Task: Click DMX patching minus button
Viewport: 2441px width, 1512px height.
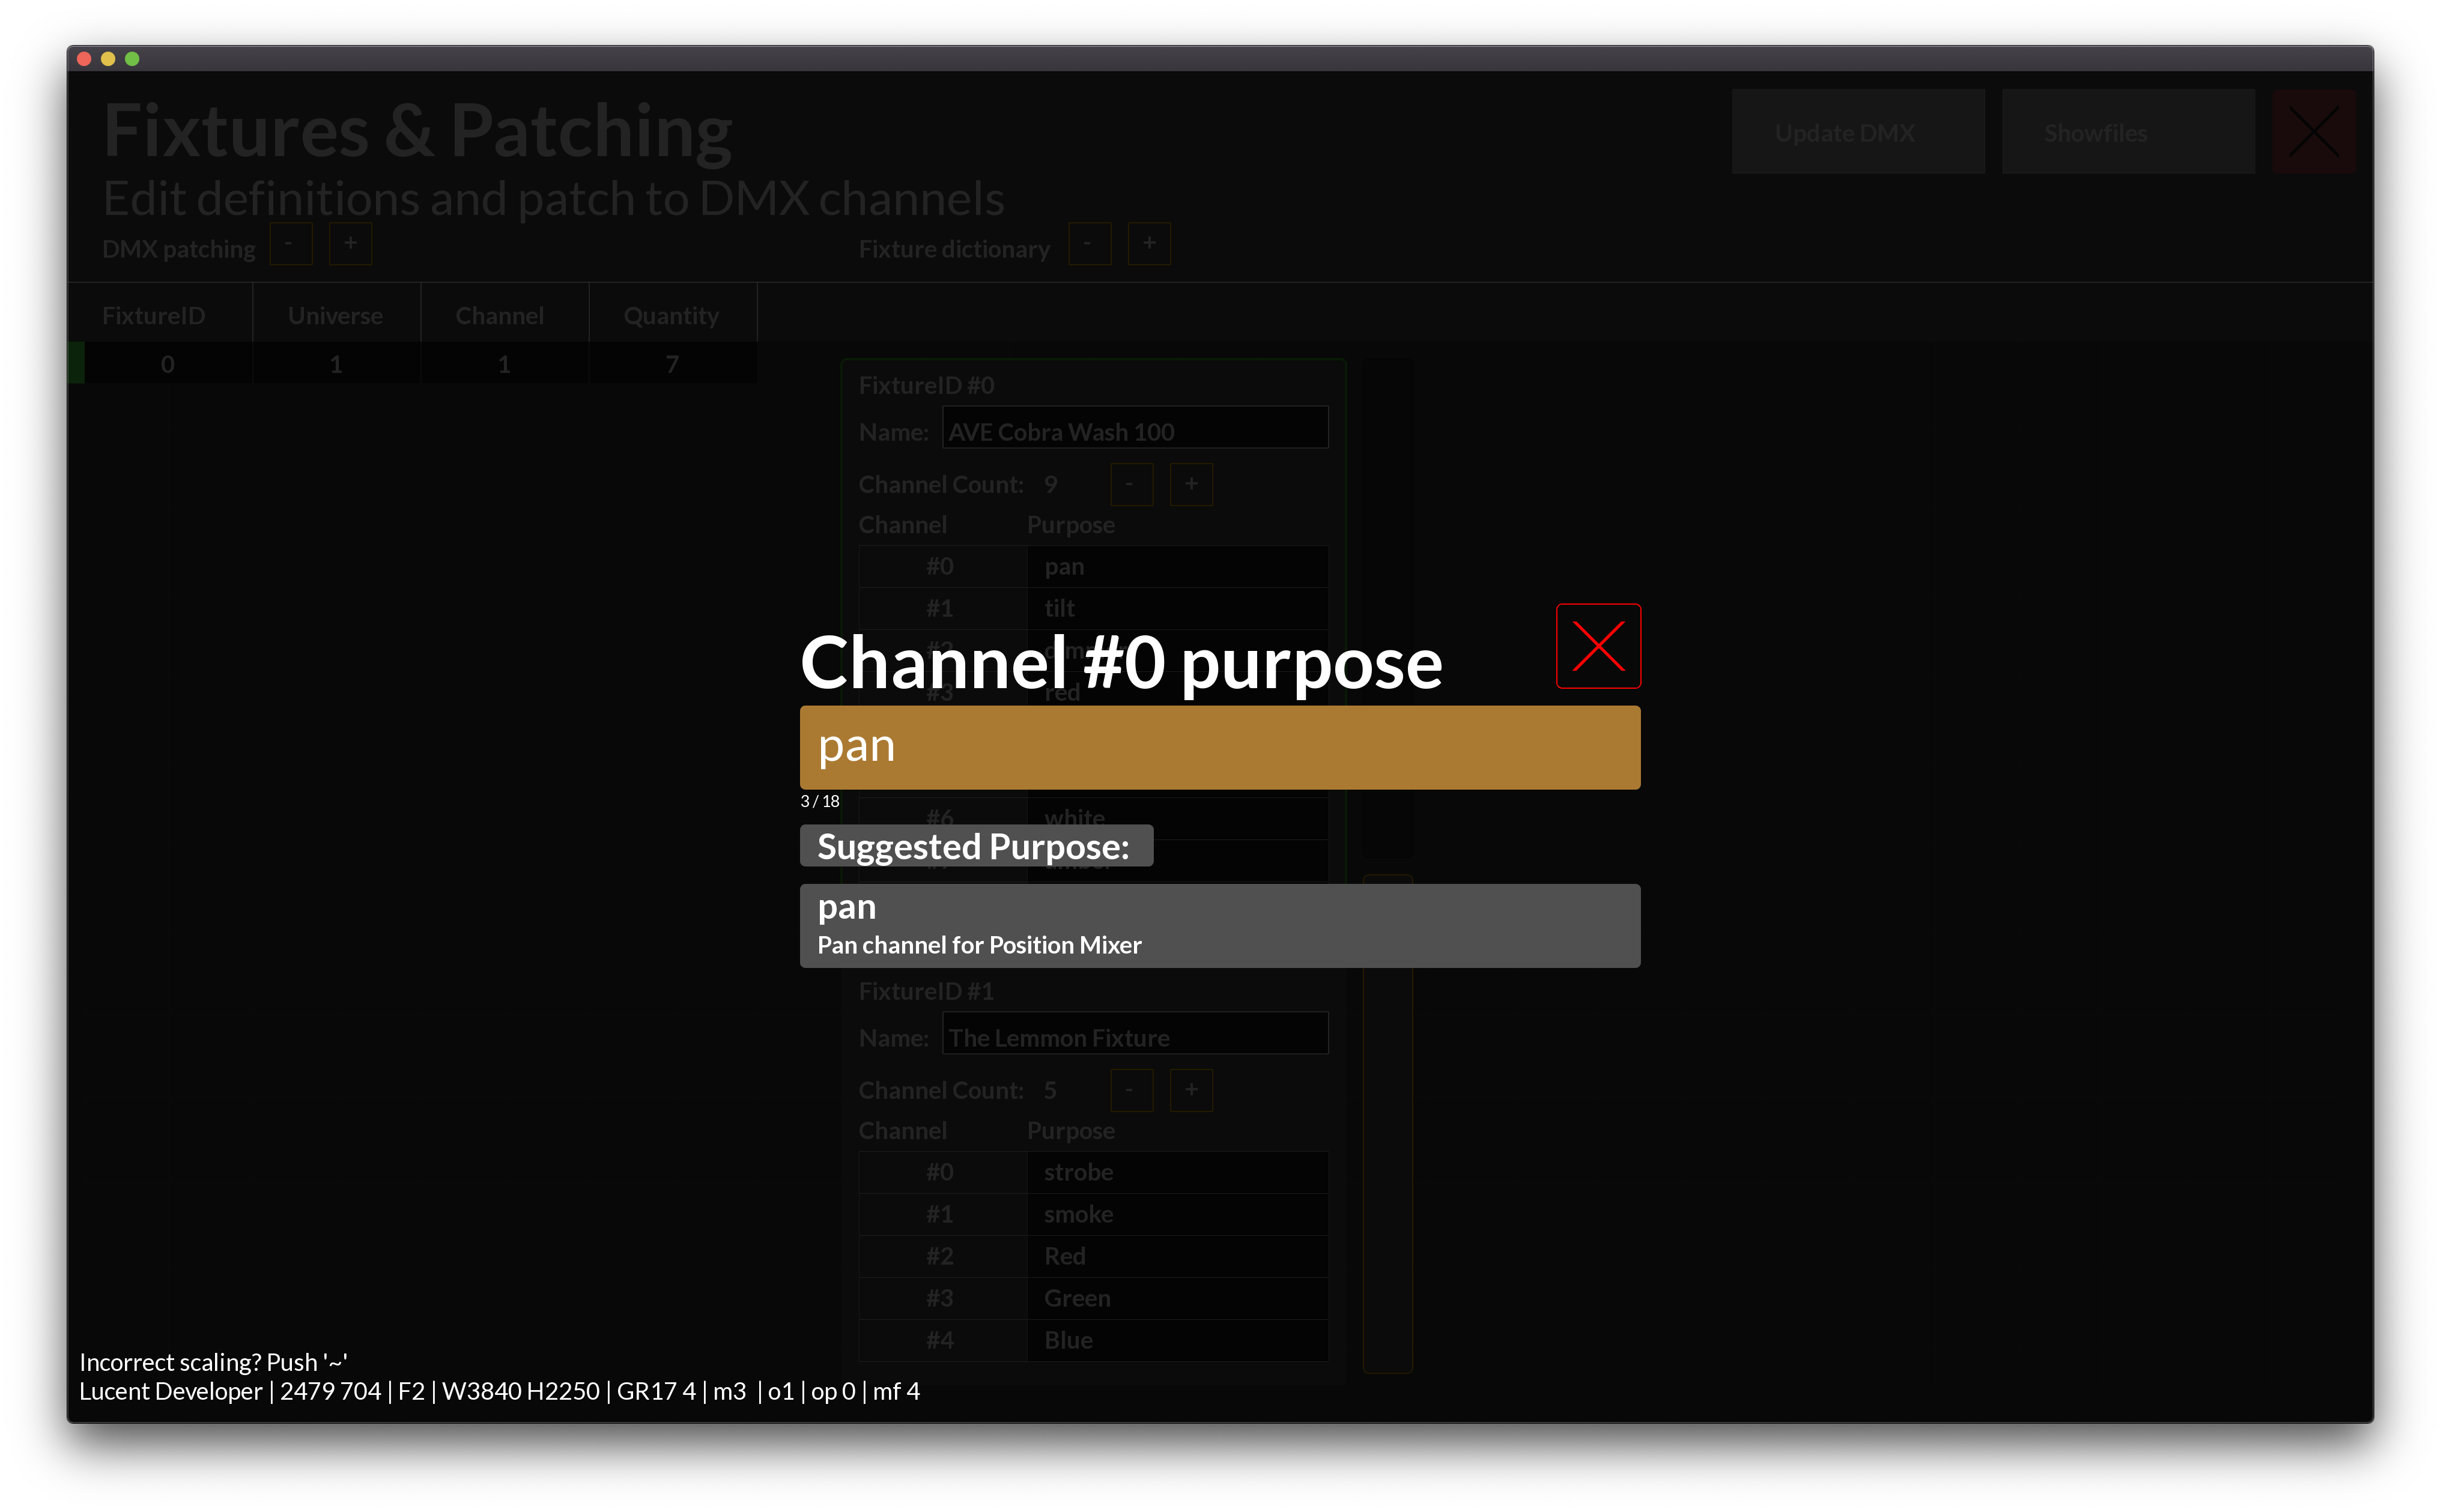Action: coord(290,243)
